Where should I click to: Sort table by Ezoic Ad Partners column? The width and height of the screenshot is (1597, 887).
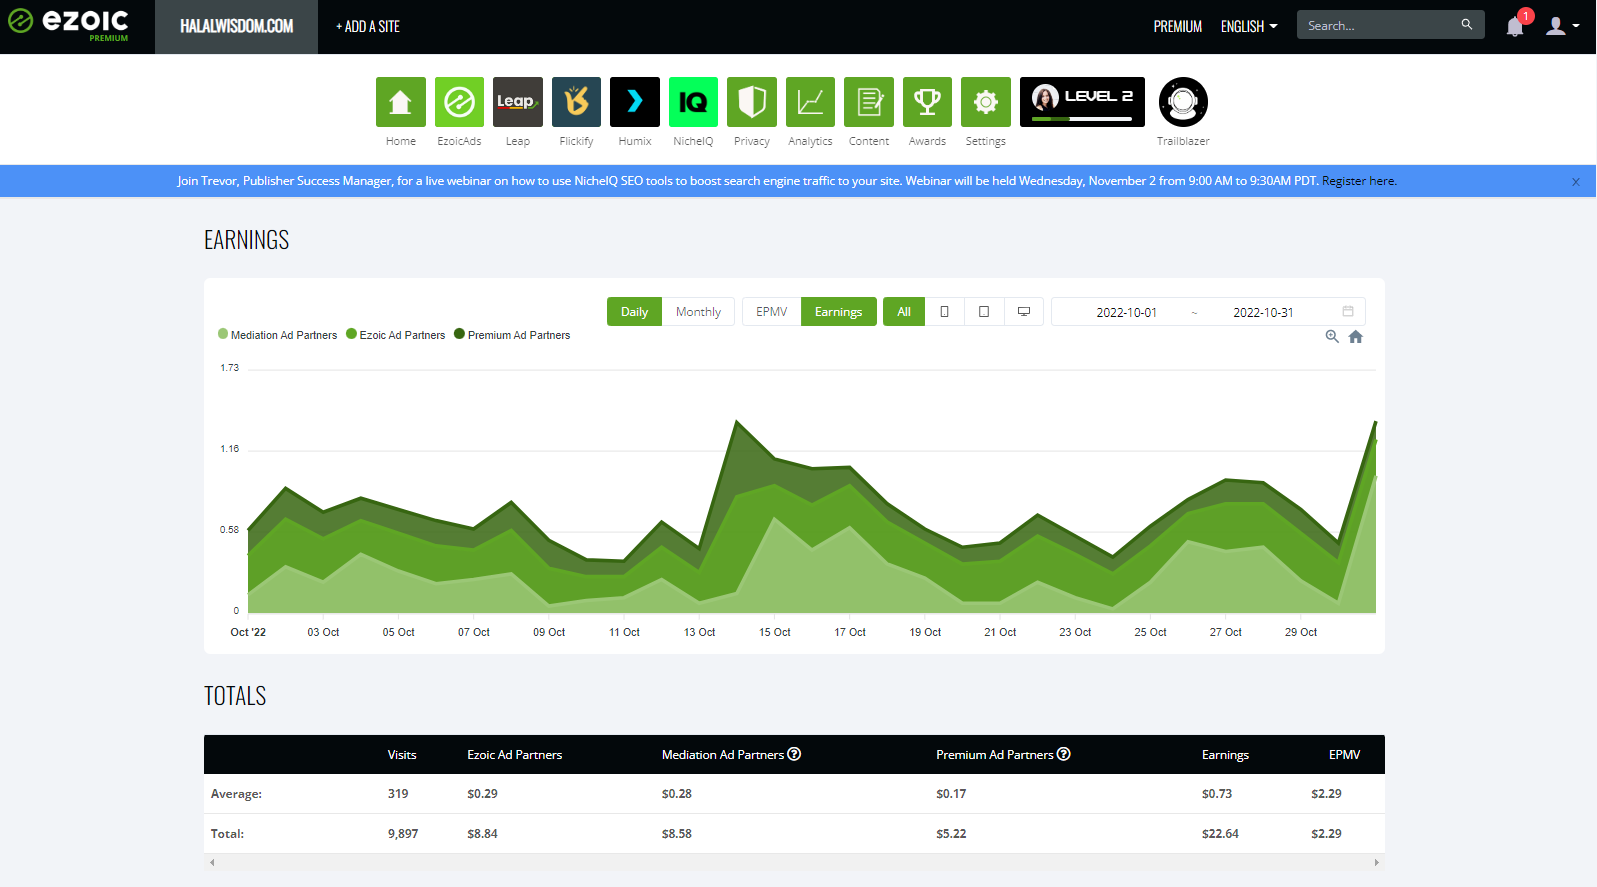[515, 755]
